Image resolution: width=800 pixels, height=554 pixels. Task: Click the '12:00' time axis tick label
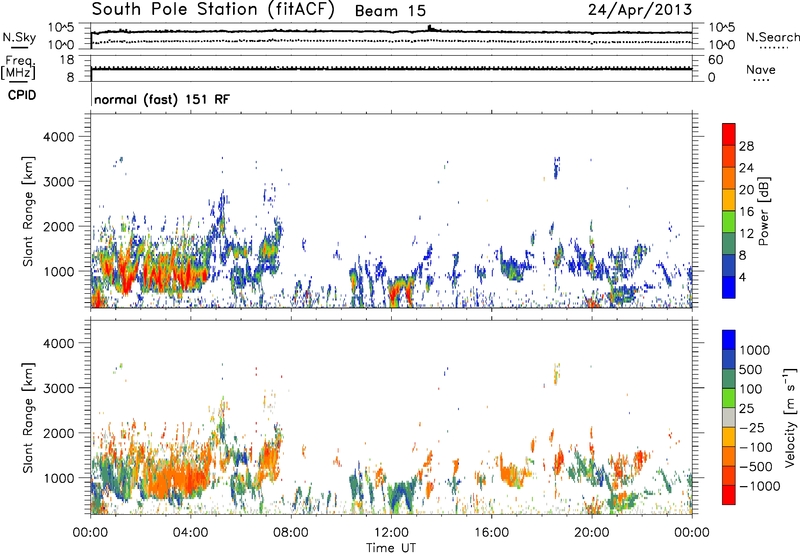click(x=391, y=533)
